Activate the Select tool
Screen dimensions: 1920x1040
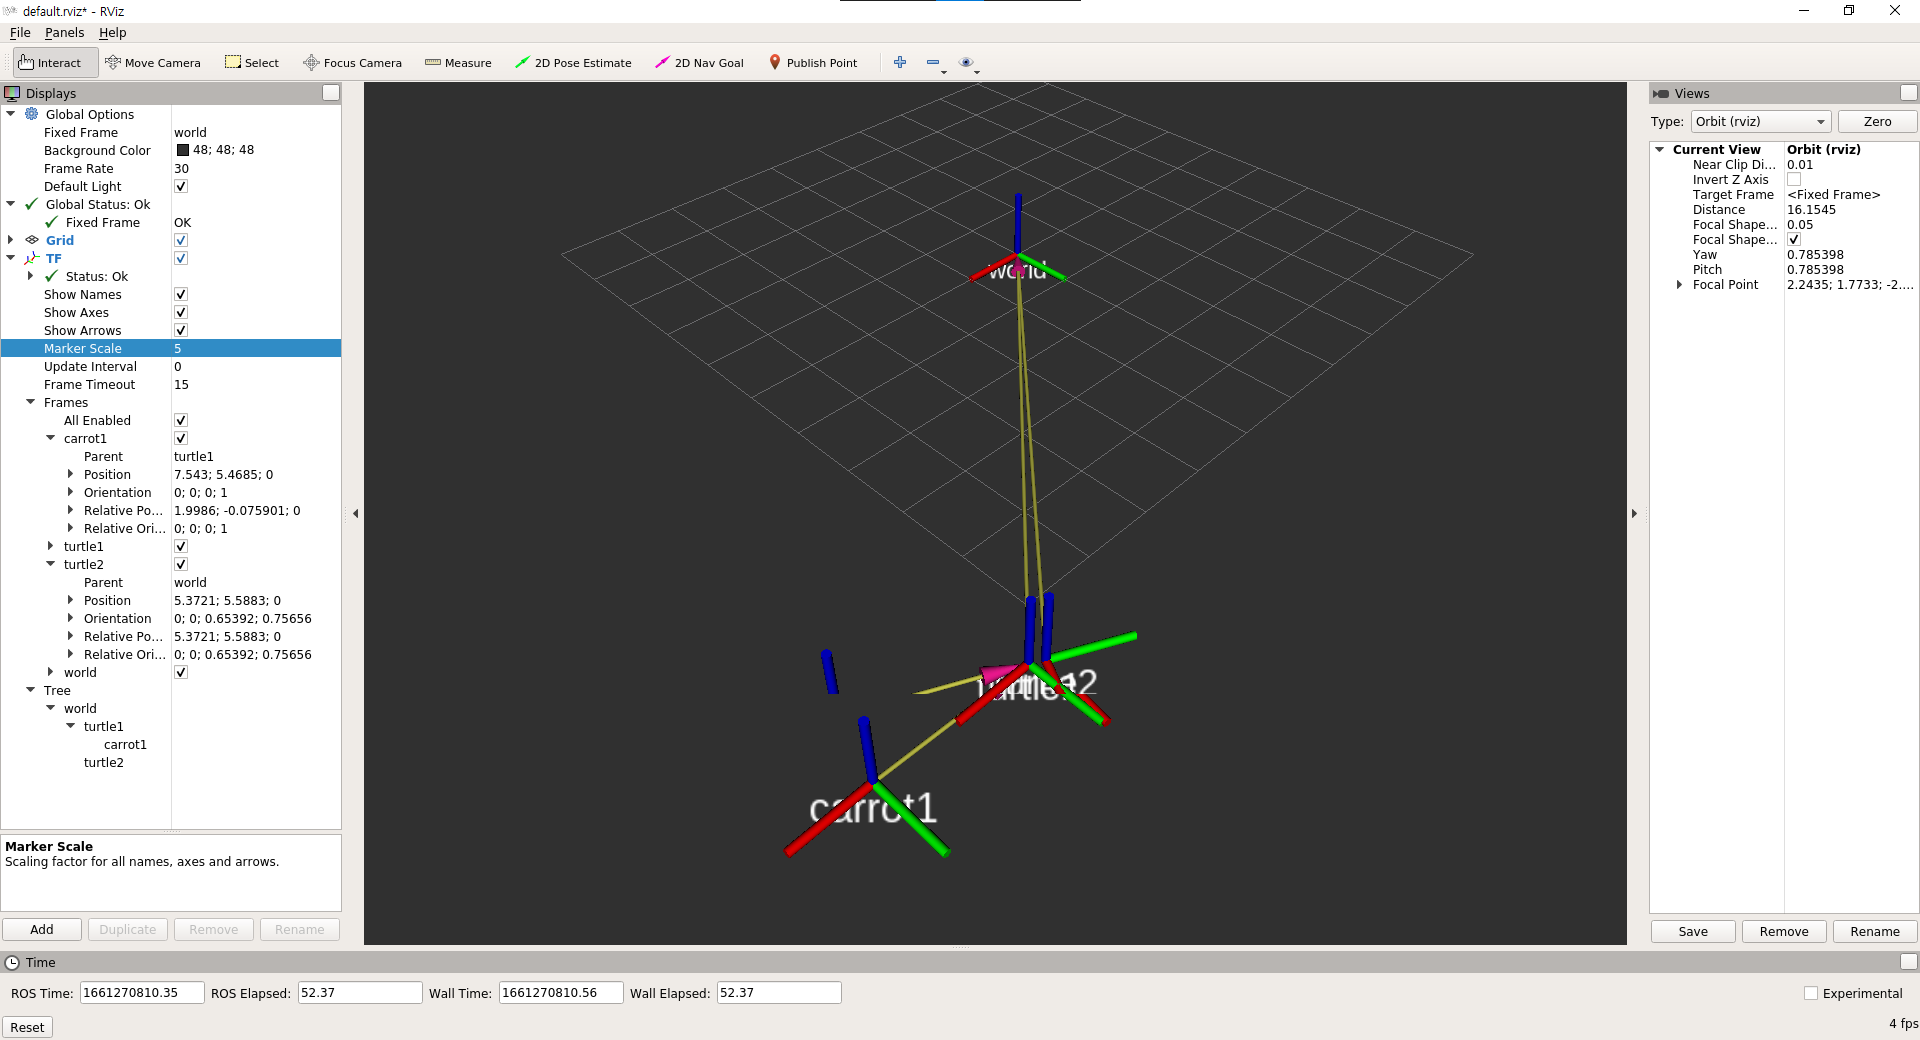click(x=252, y=63)
